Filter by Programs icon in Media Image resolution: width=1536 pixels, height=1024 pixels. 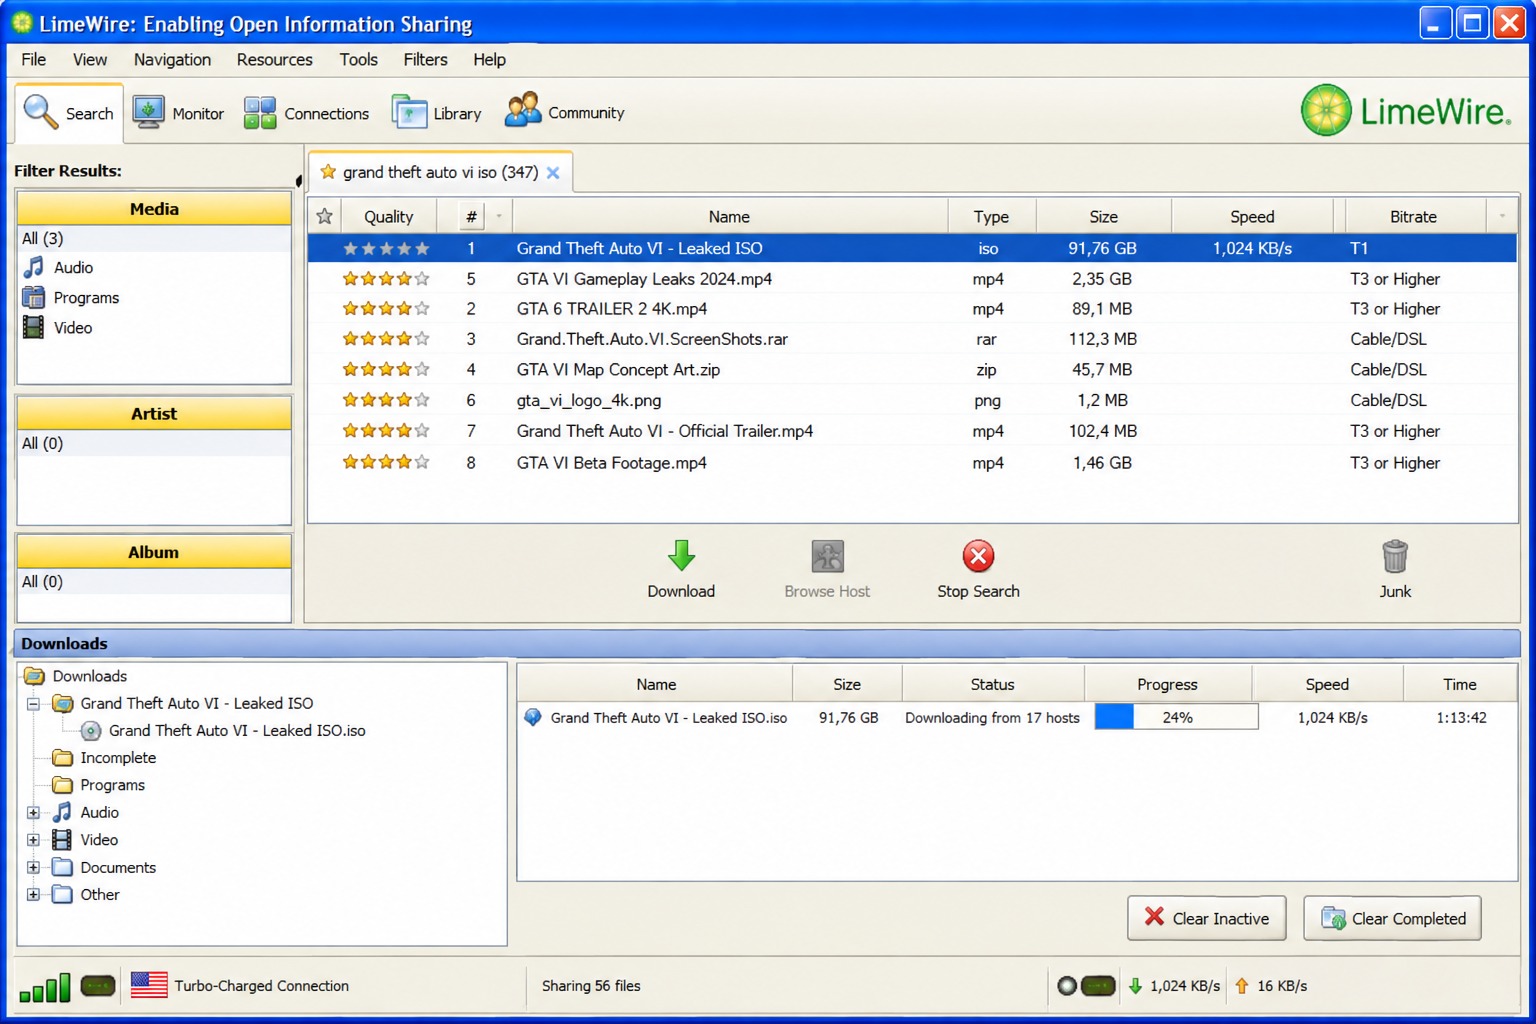(34, 297)
